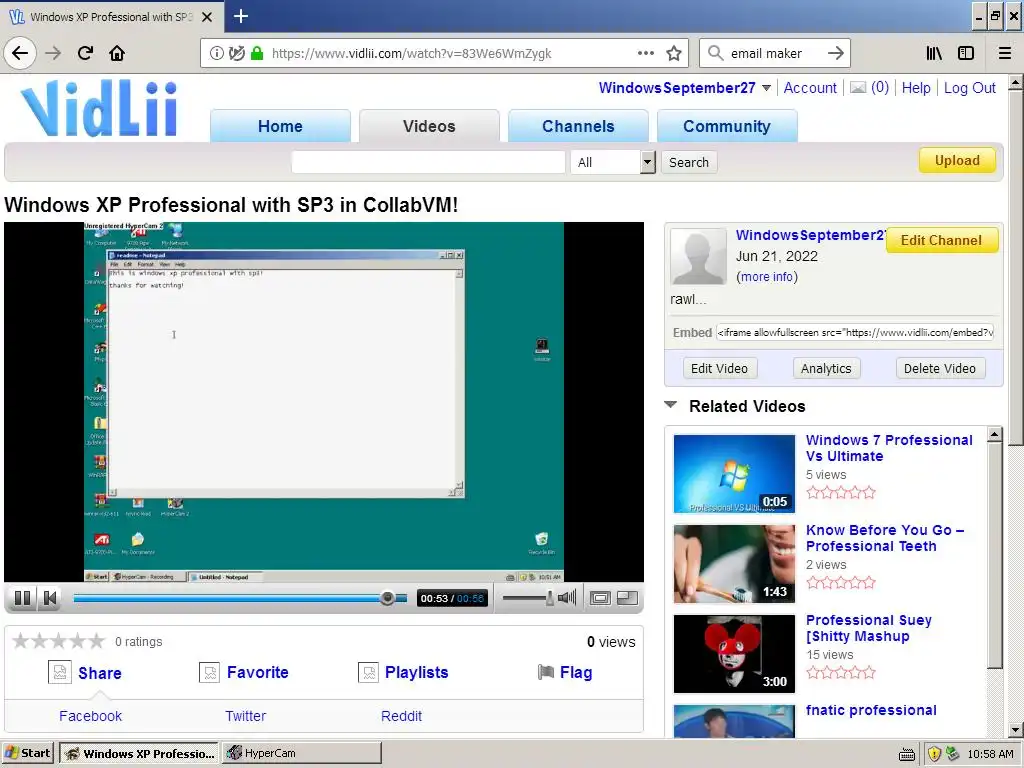
Task: Click the volume slider in video player
Action: [528, 598]
